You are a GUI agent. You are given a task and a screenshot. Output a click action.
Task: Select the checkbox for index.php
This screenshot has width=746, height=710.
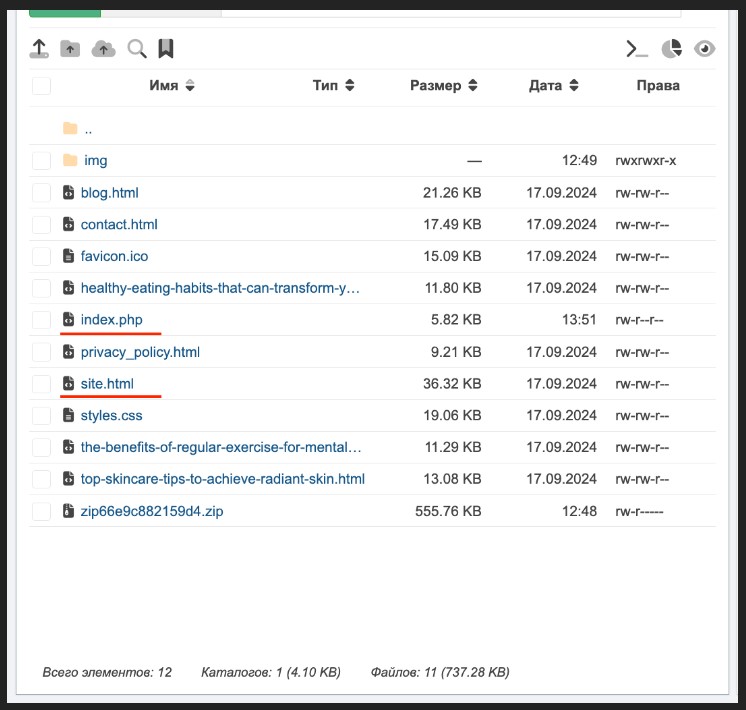pos(41,320)
